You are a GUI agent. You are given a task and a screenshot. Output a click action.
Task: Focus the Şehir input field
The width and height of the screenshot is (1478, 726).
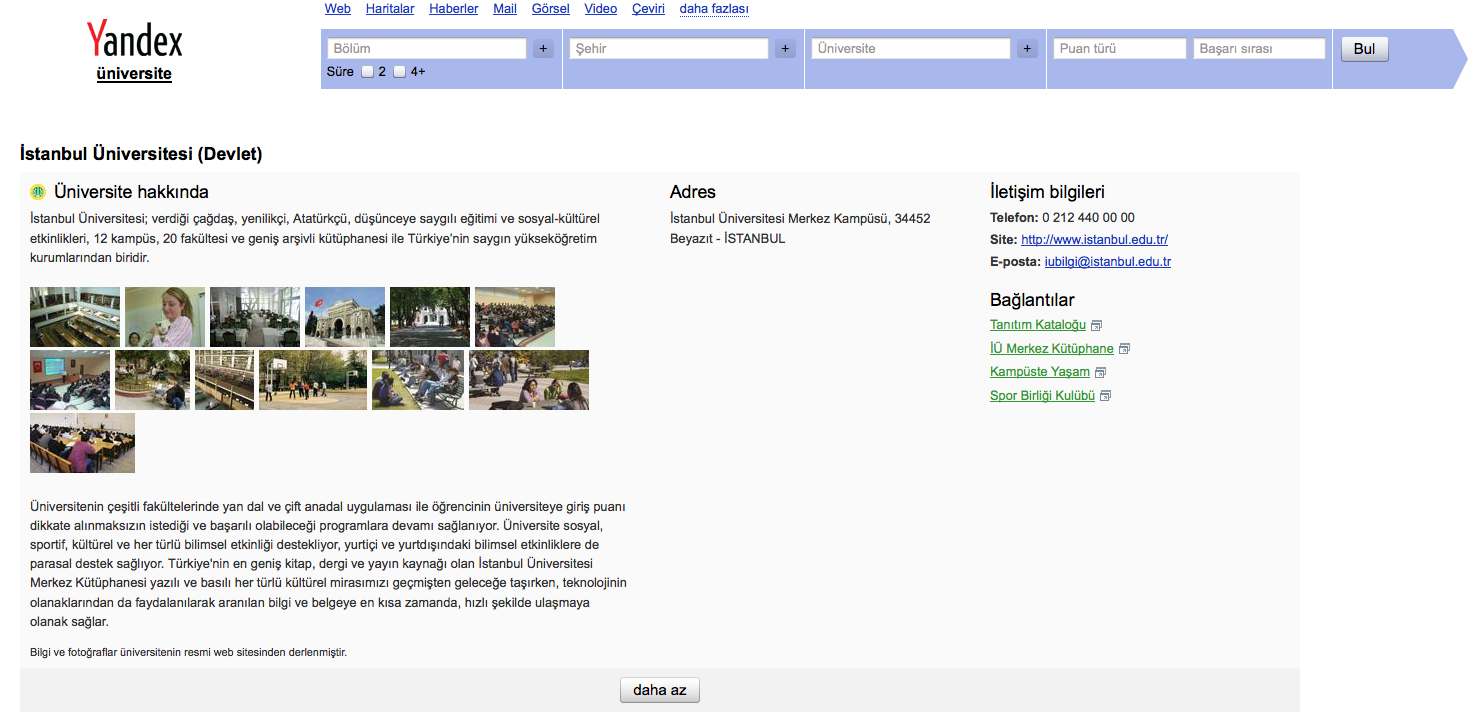coord(669,48)
